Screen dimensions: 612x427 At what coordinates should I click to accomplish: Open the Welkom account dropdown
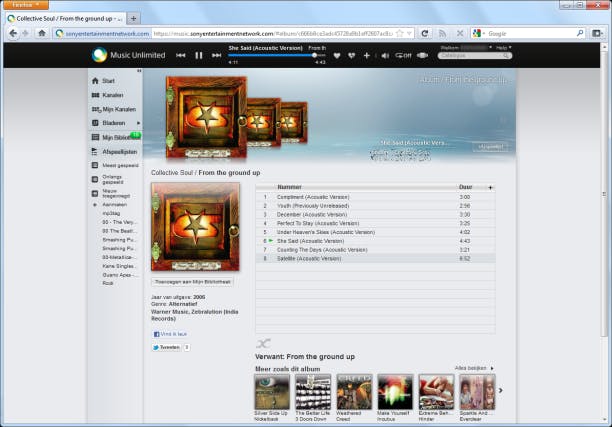[x=466, y=48]
